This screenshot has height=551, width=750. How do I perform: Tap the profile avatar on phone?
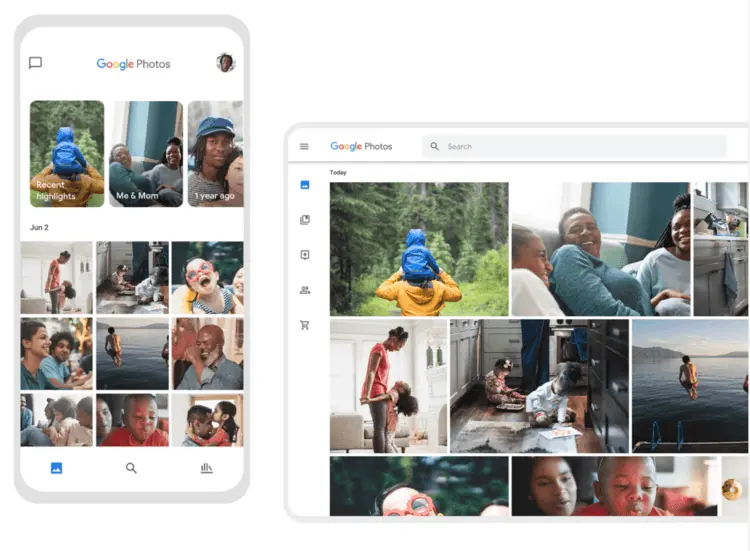[226, 63]
